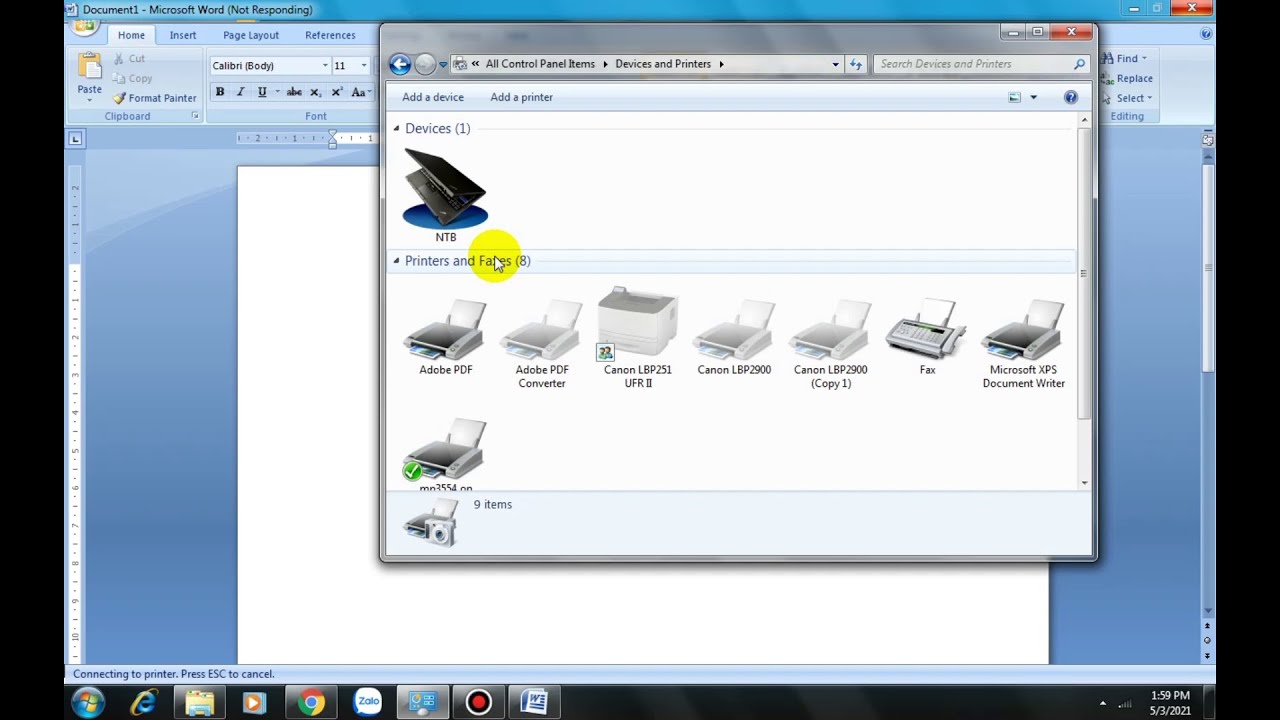
Task: Click the Change your view icon
Action: 1015,97
